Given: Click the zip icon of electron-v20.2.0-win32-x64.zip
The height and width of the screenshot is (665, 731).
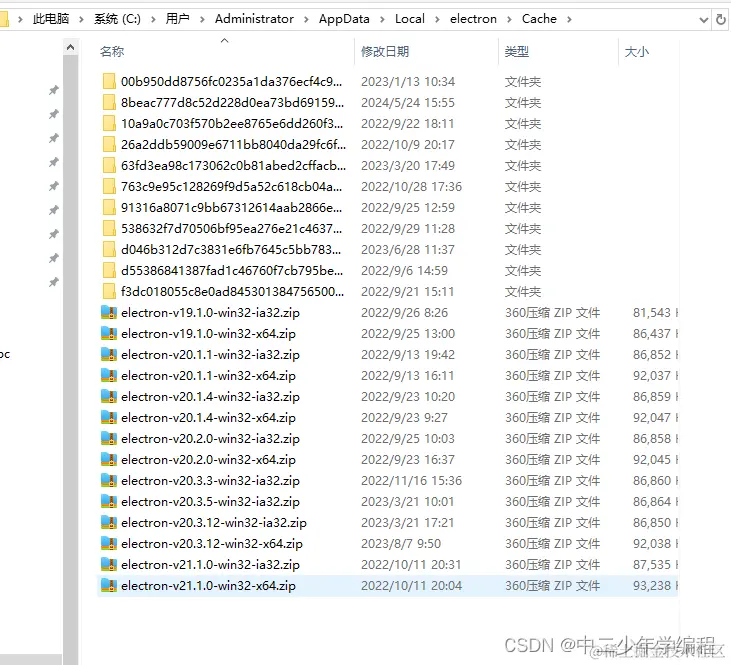Looking at the screenshot, I should tap(109, 459).
